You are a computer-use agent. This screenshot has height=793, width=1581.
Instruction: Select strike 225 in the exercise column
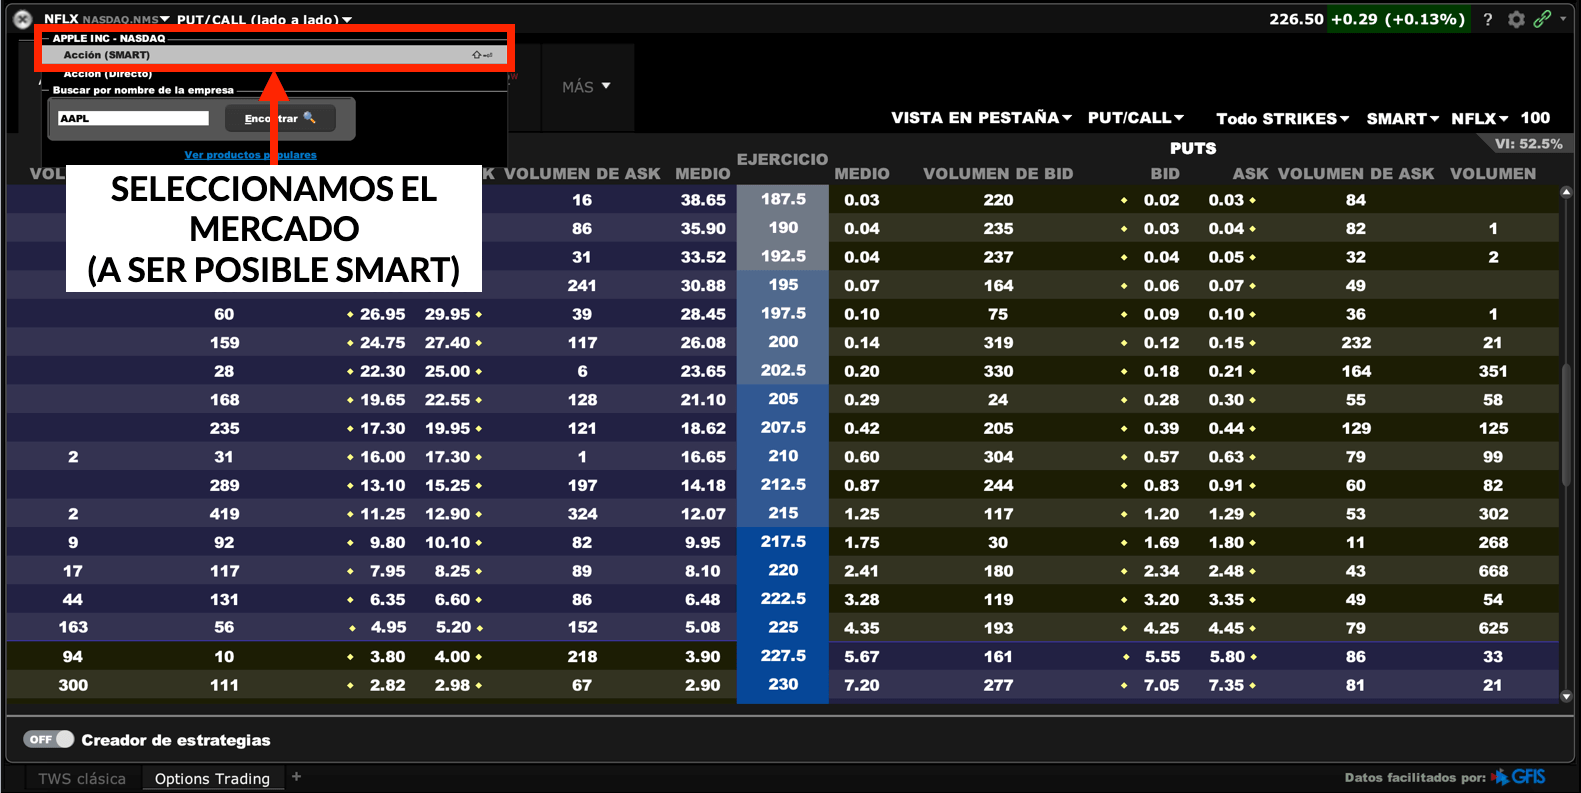pos(783,627)
